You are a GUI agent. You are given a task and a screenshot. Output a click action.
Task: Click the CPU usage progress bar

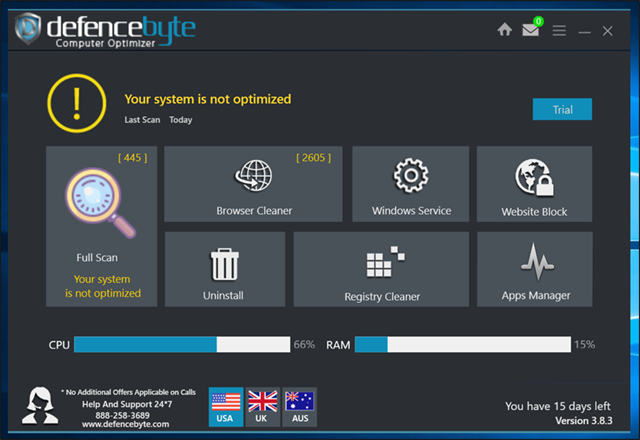tap(182, 344)
